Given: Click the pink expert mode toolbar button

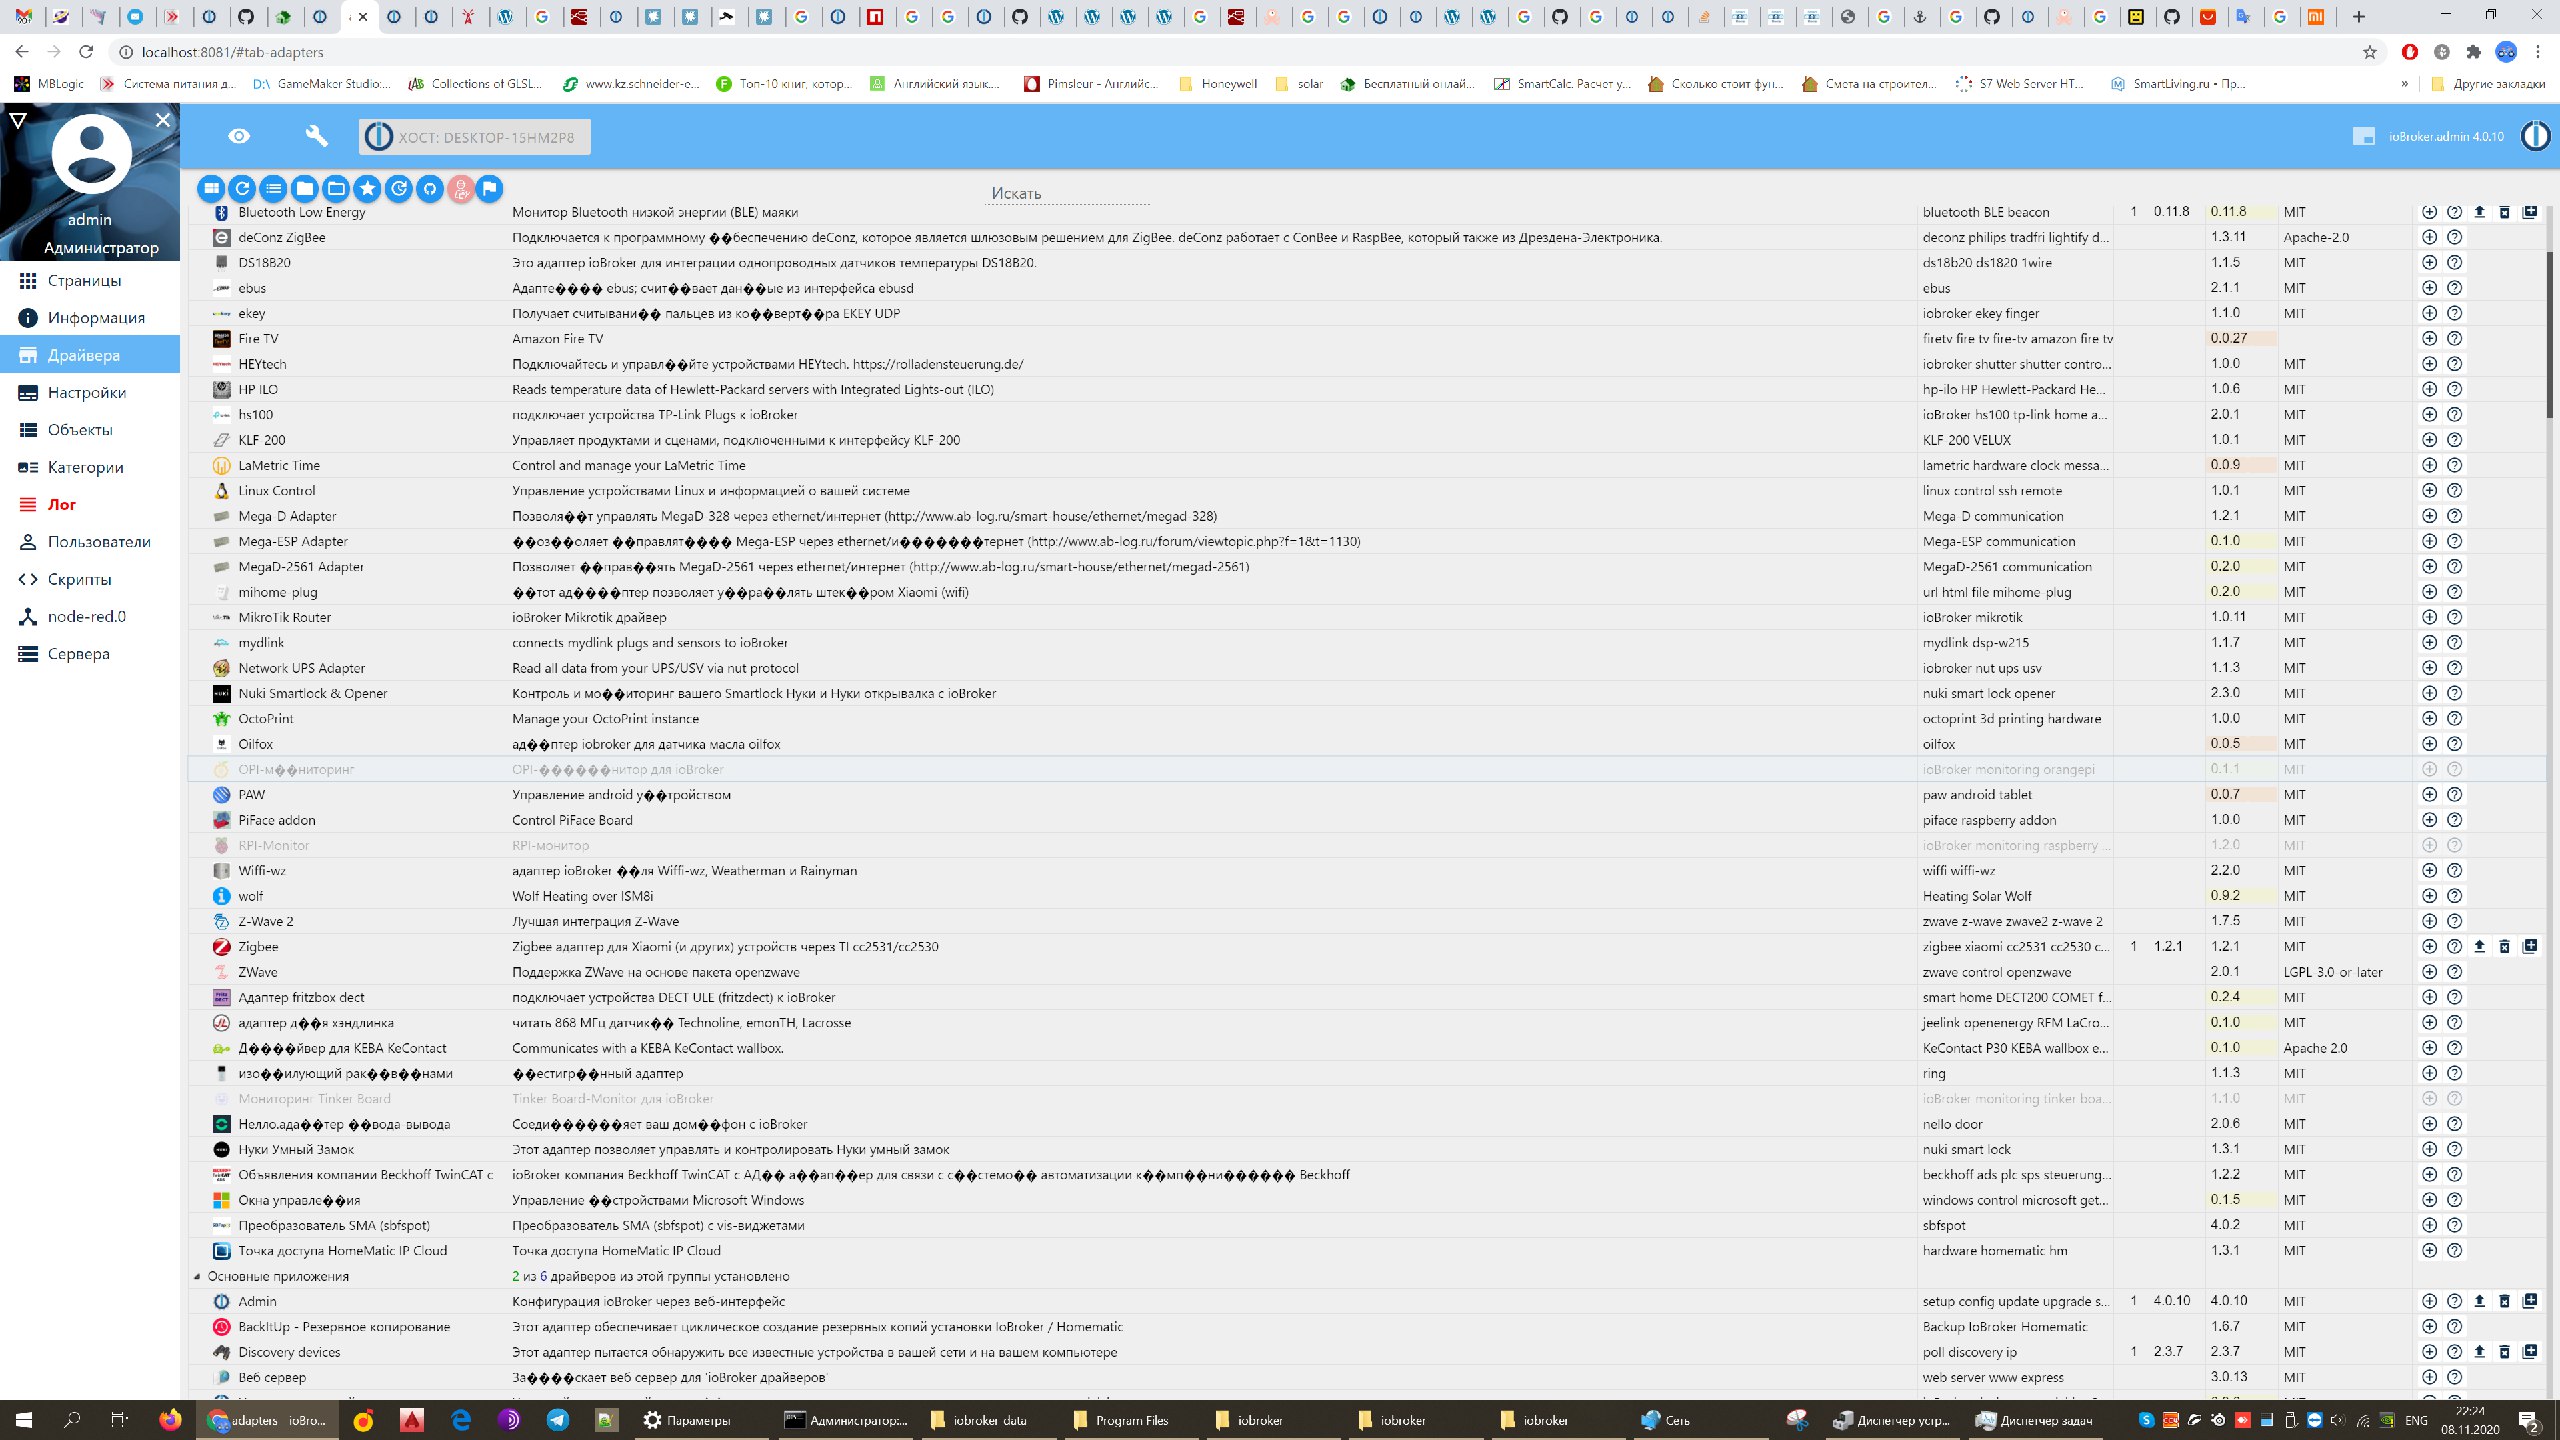Looking at the screenshot, I should [x=461, y=188].
